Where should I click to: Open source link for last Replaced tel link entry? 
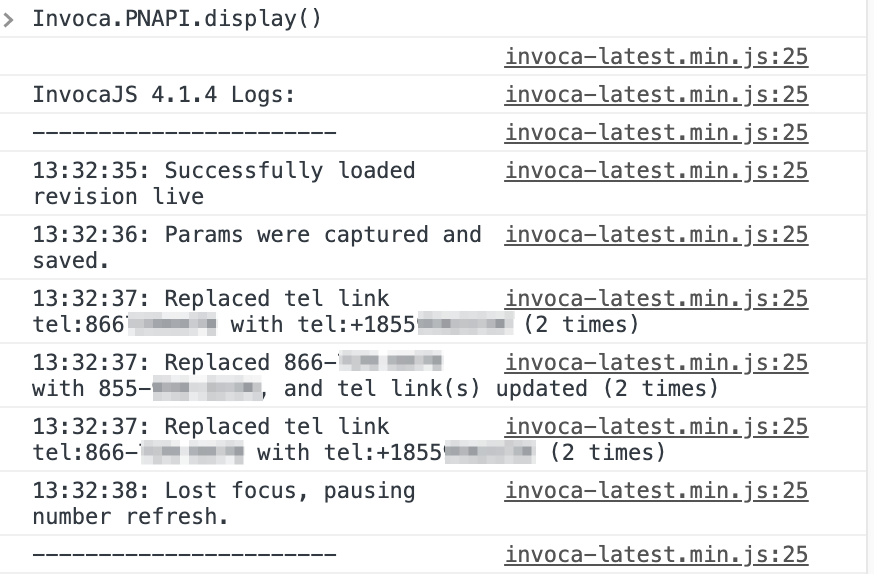(x=656, y=427)
